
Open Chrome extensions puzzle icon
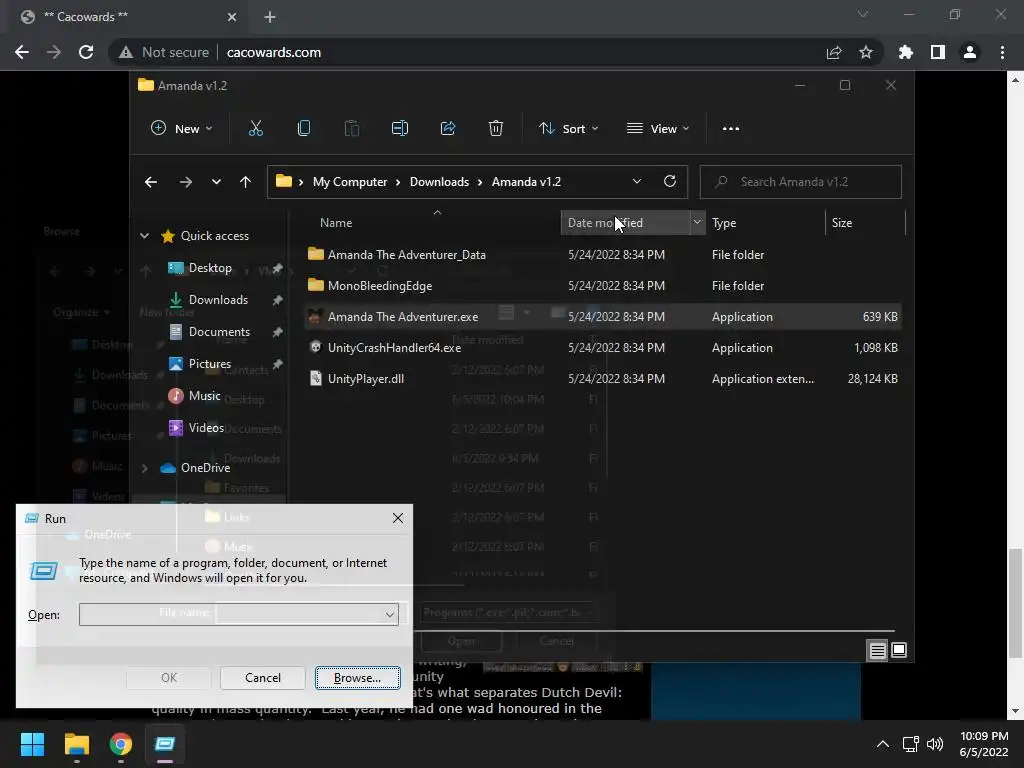[906, 52]
